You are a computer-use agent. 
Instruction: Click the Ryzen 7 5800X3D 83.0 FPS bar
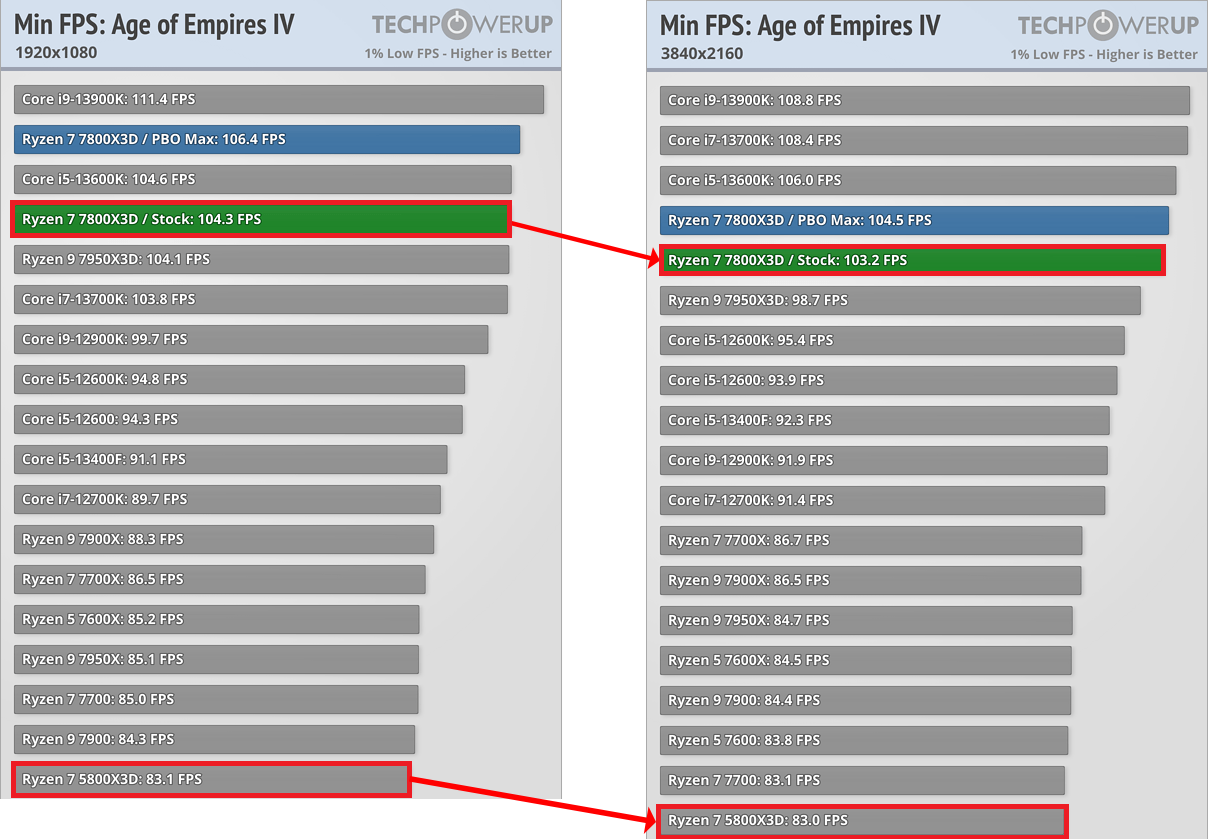pyautogui.click(x=862, y=820)
